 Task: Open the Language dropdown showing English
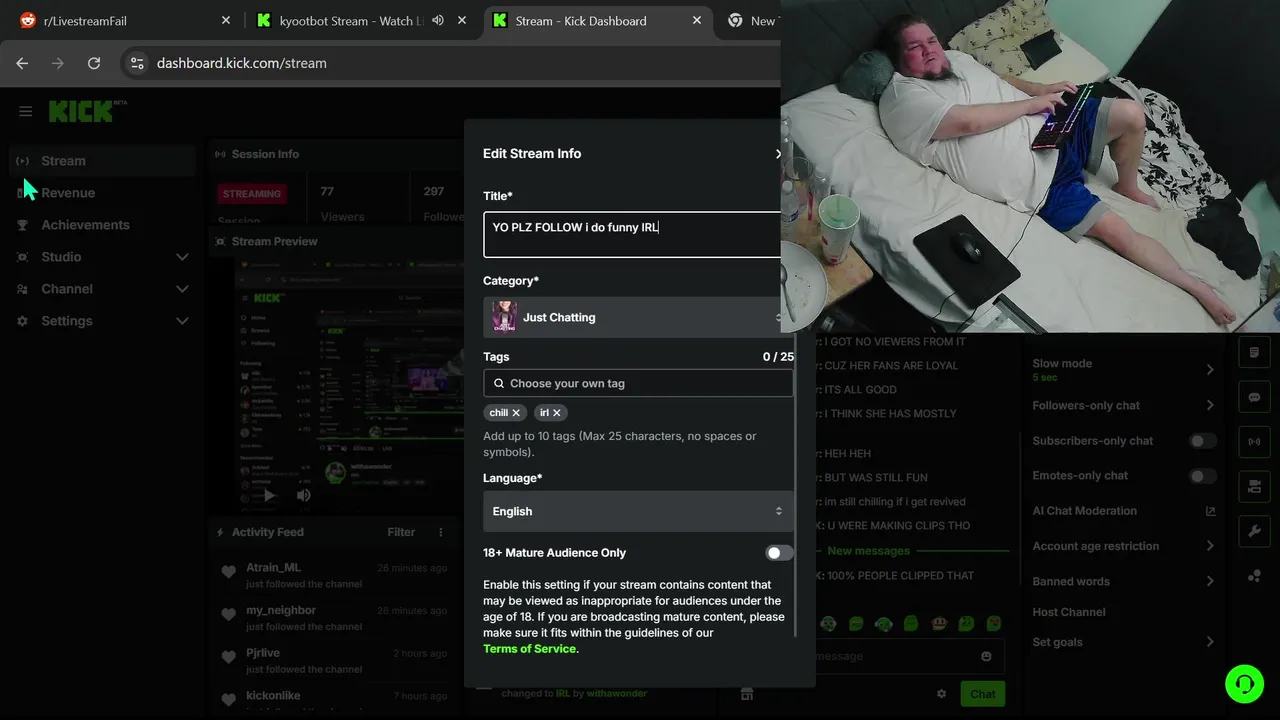638,511
